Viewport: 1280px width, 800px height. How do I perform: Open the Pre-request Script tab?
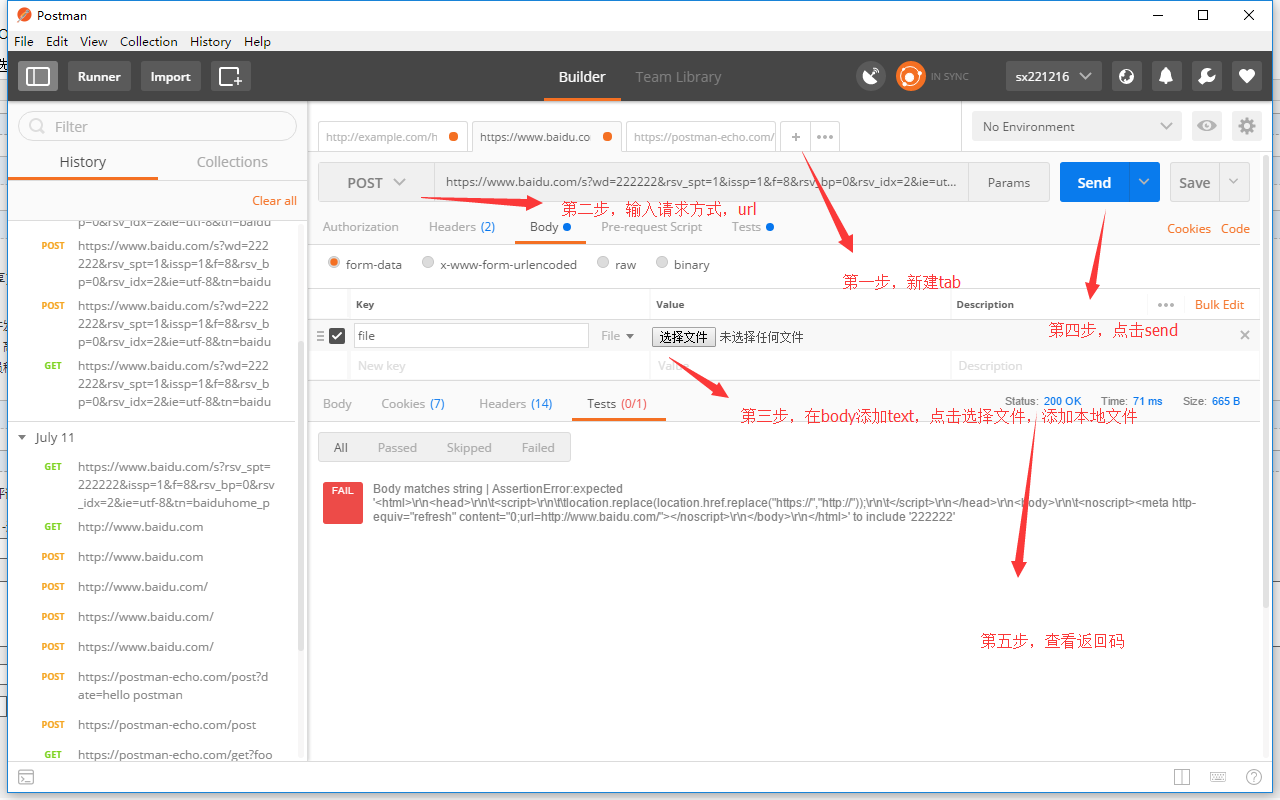[x=651, y=227]
